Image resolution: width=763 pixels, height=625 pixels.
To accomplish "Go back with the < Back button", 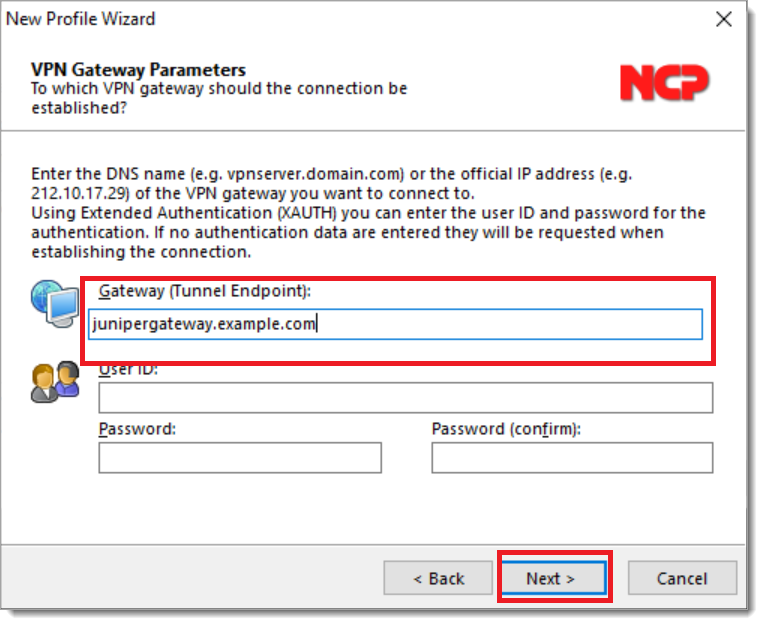I will pos(439,578).
